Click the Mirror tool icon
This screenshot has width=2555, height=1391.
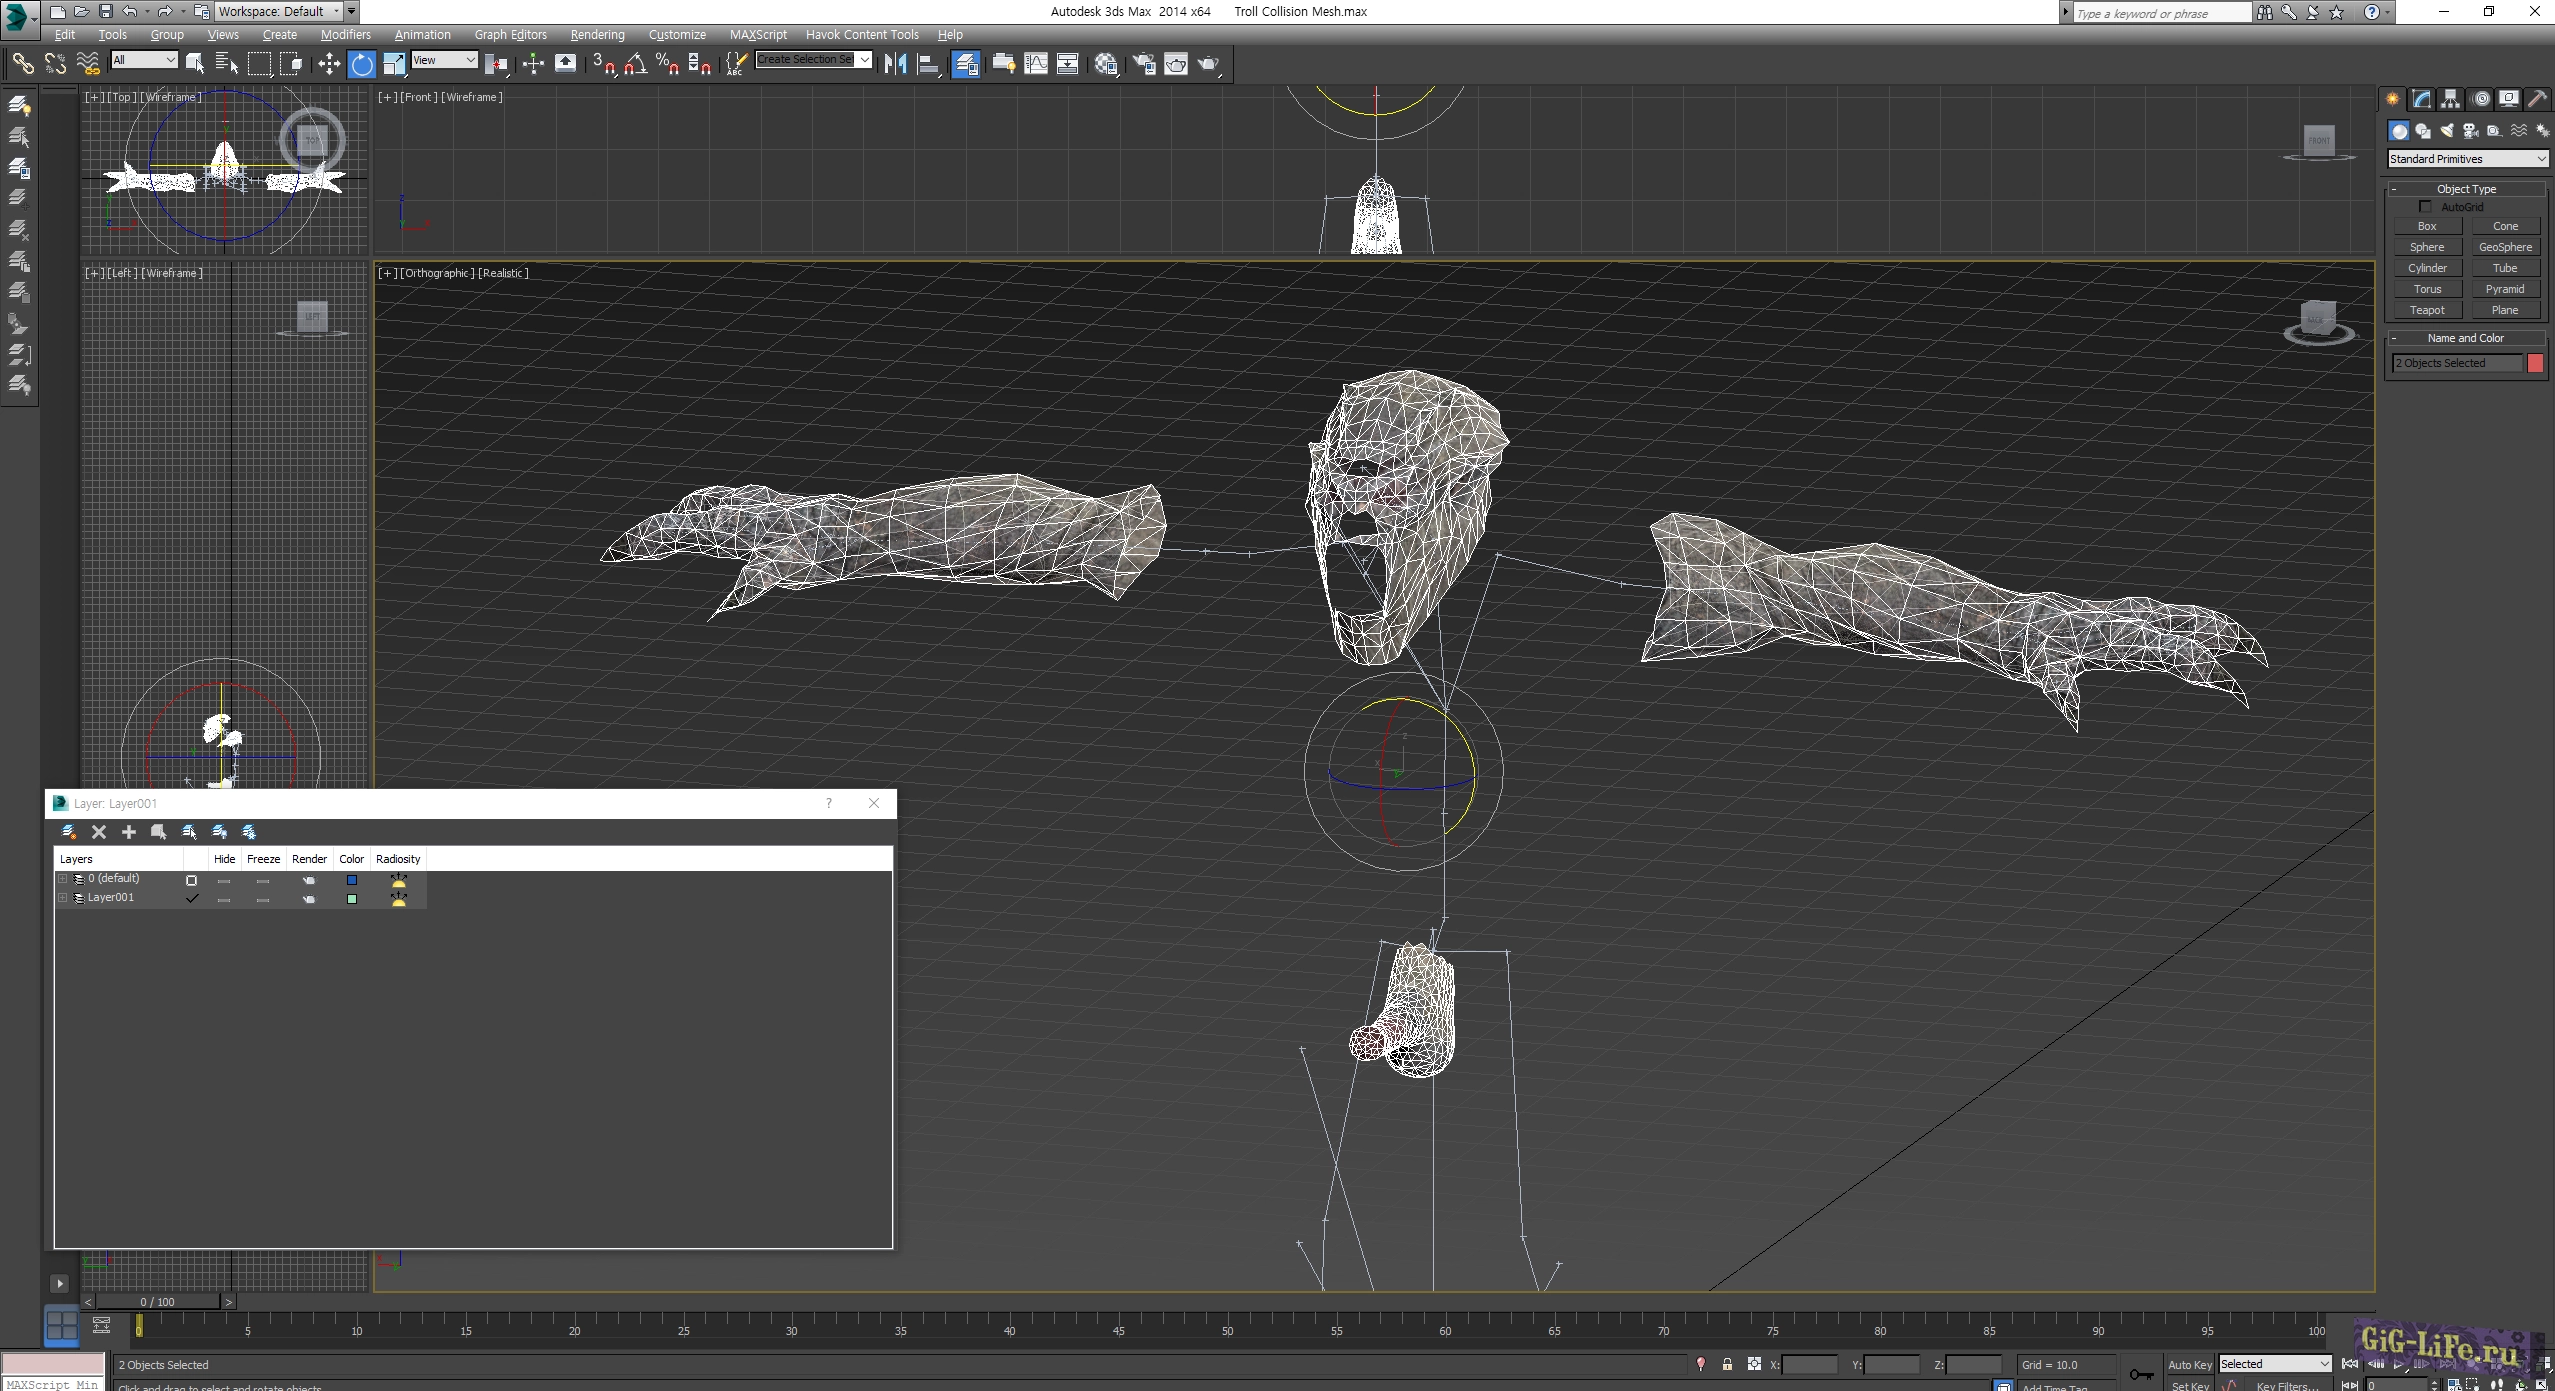click(895, 65)
